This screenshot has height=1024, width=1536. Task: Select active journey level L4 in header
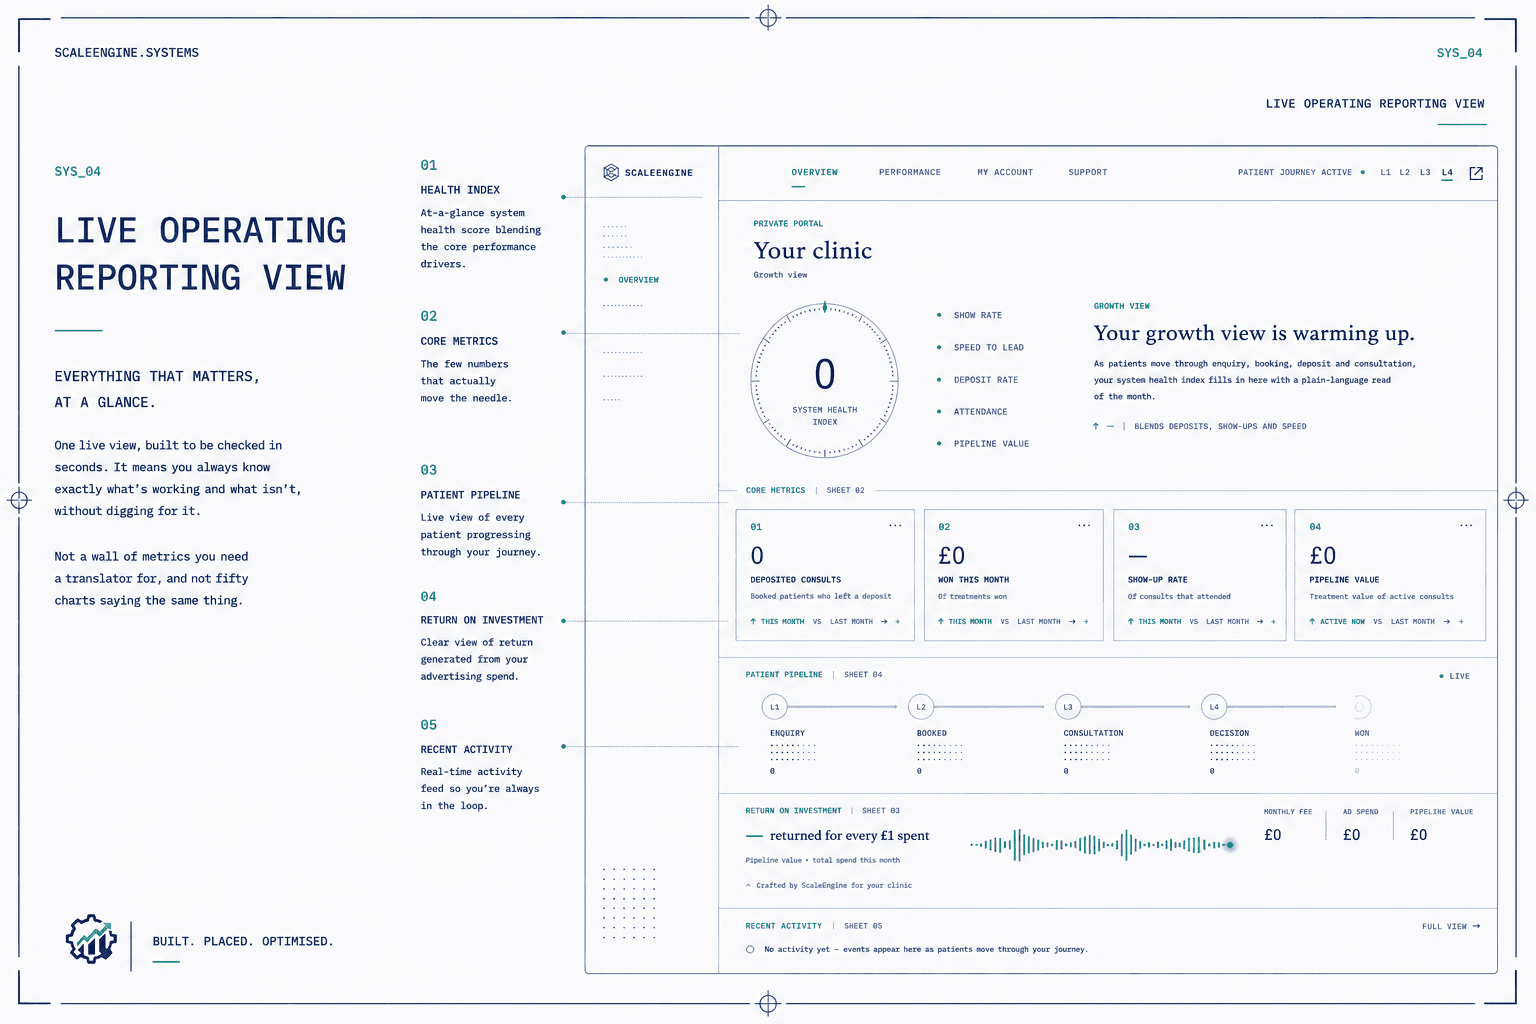pos(1447,173)
